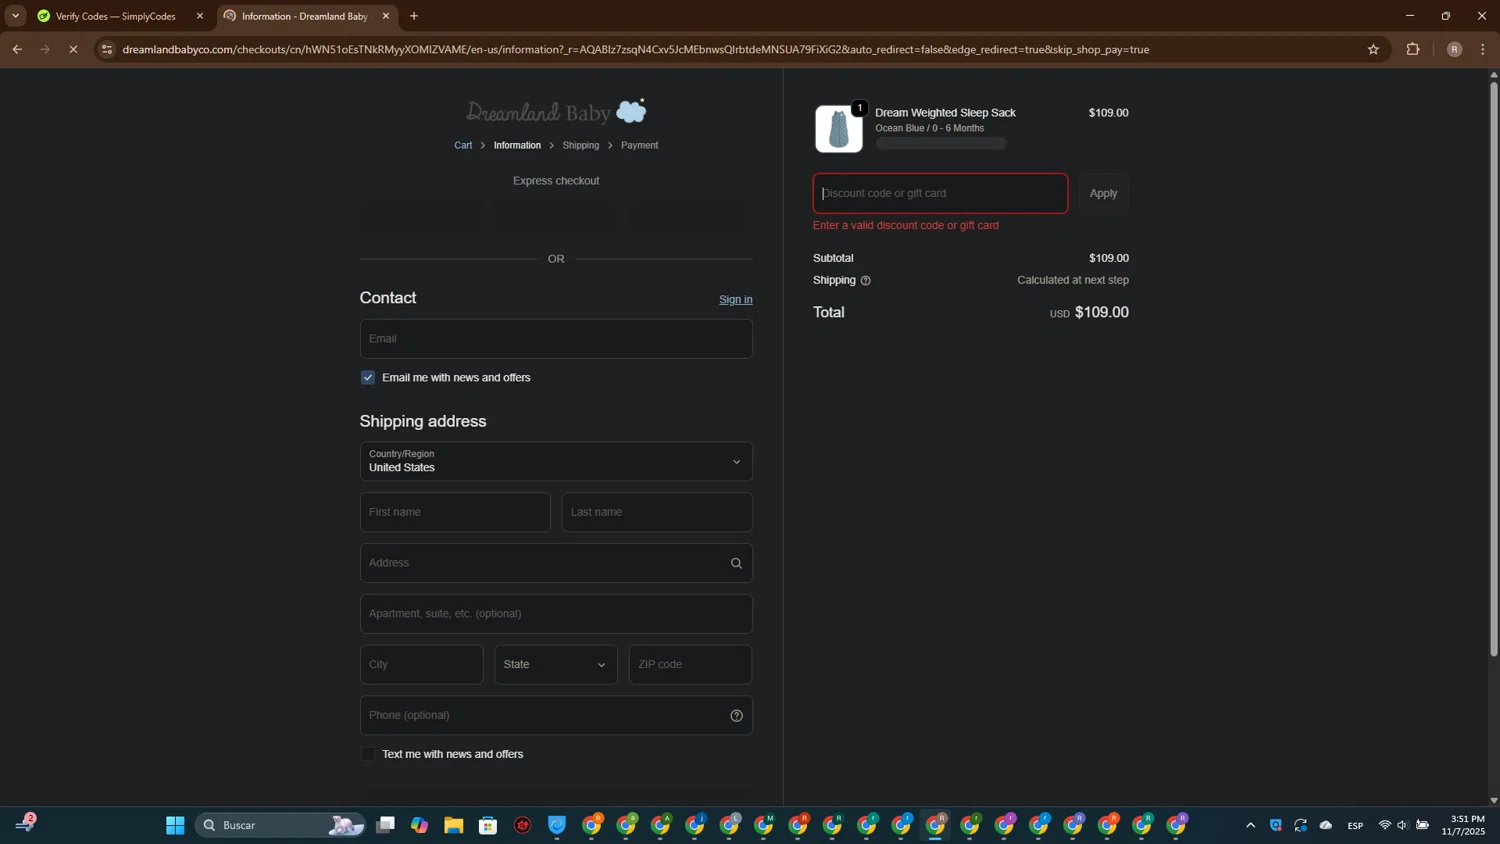Open the browser extensions puzzle icon
Image resolution: width=1500 pixels, height=844 pixels.
tap(1413, 49)
